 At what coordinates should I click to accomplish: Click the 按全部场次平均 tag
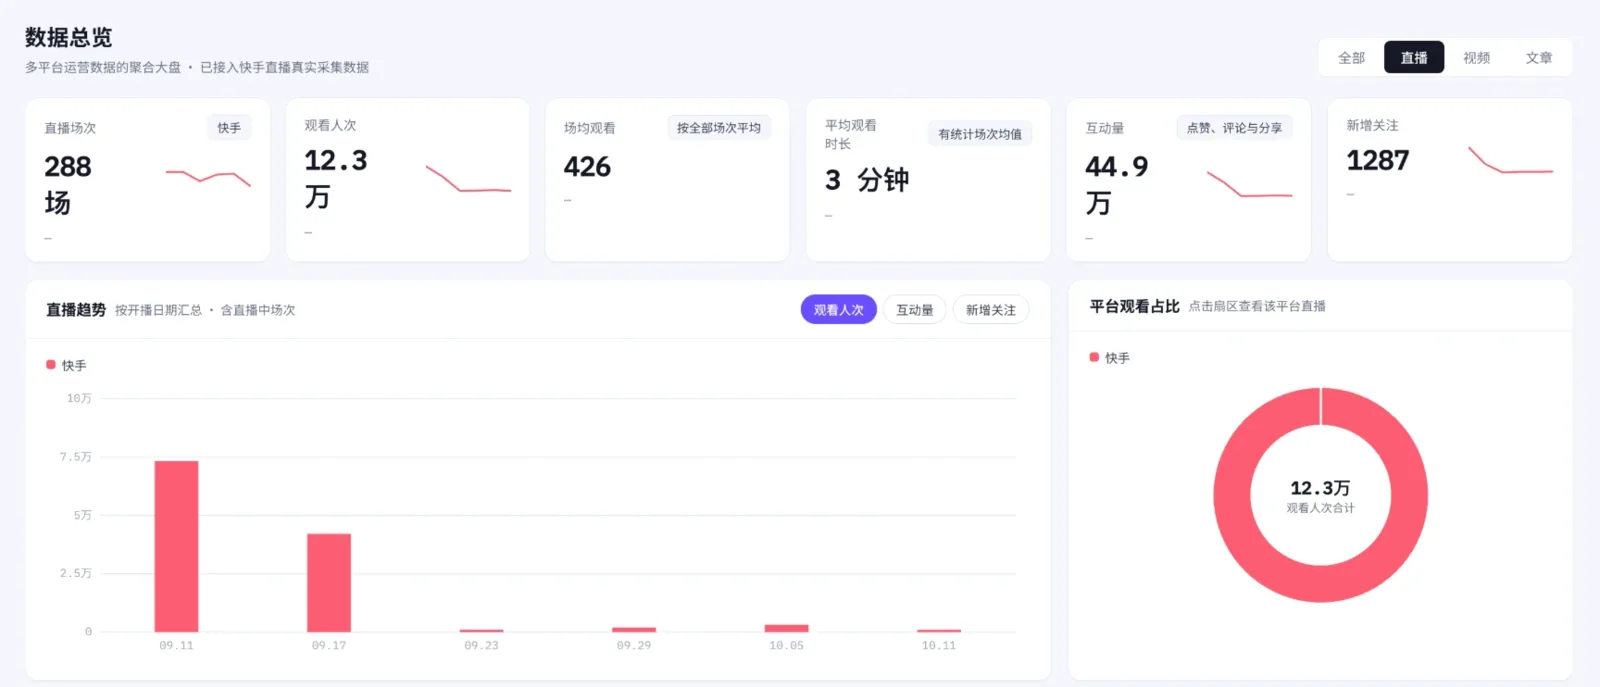pos(719,128)
